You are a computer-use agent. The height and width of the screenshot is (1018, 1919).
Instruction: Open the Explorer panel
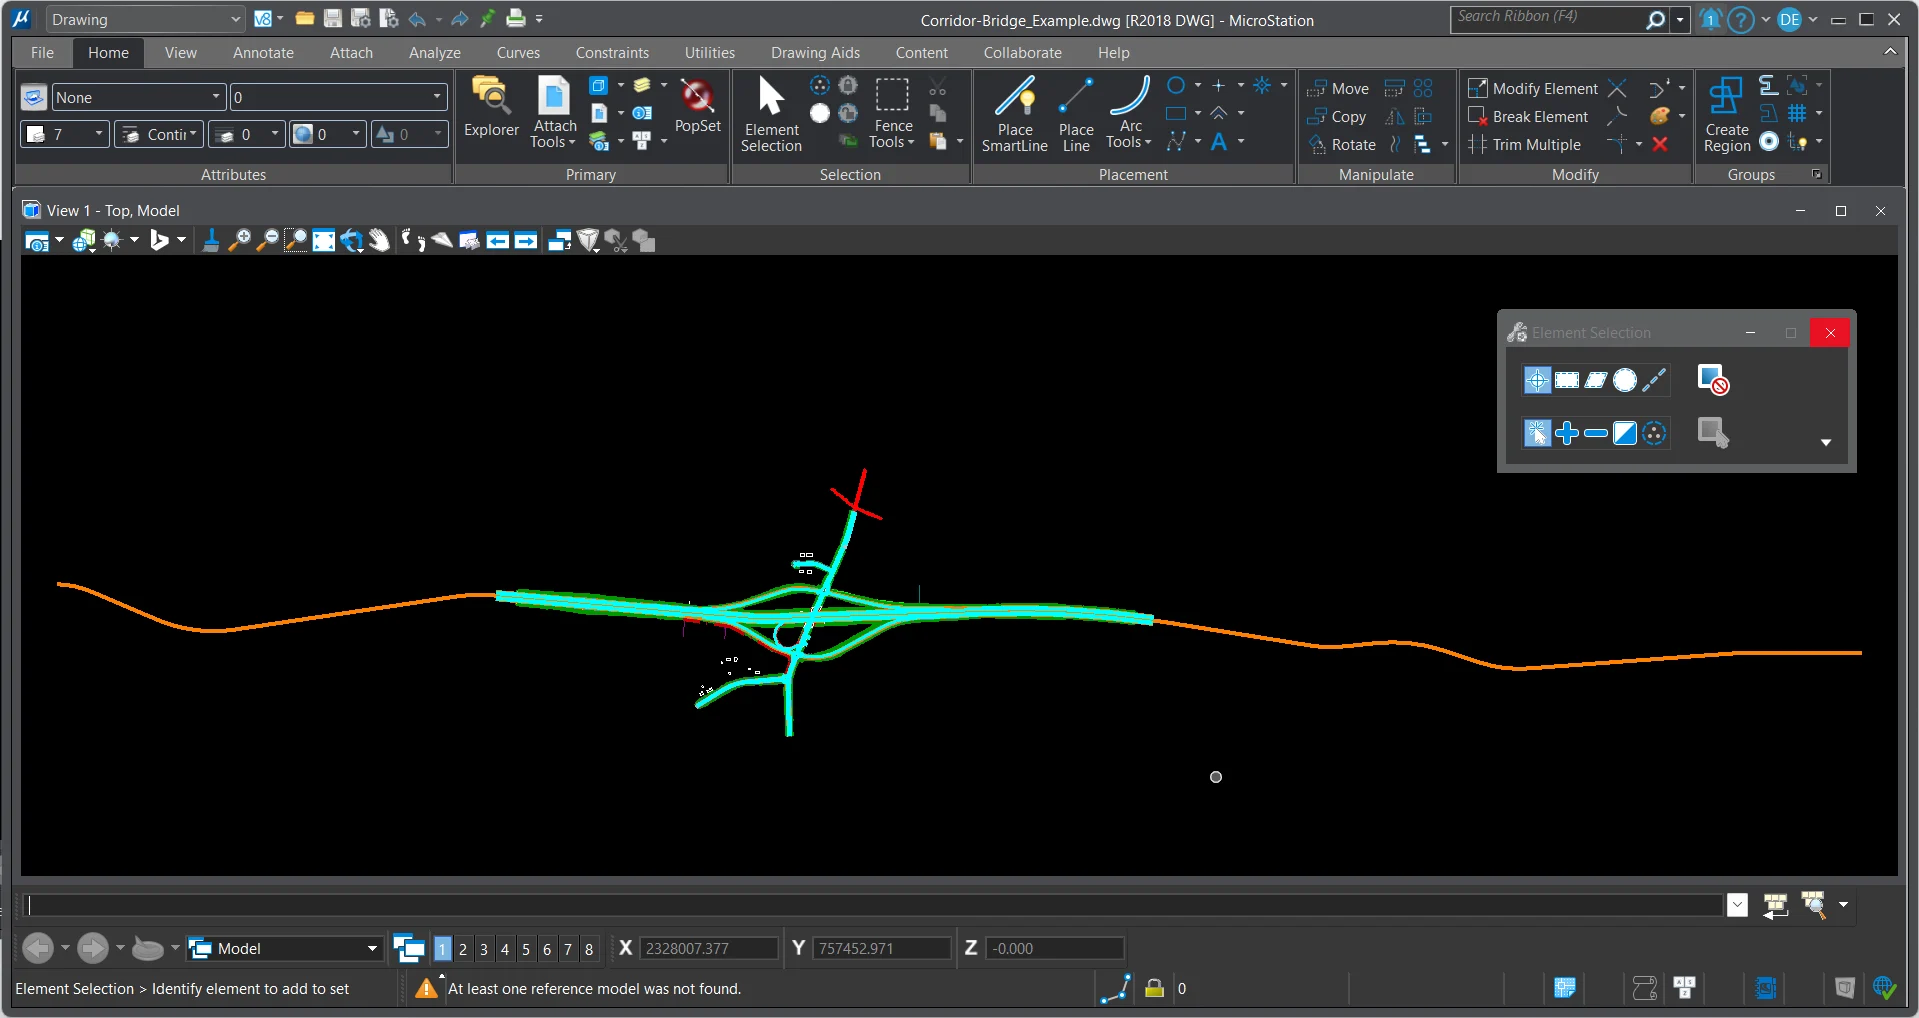(491, 108)
